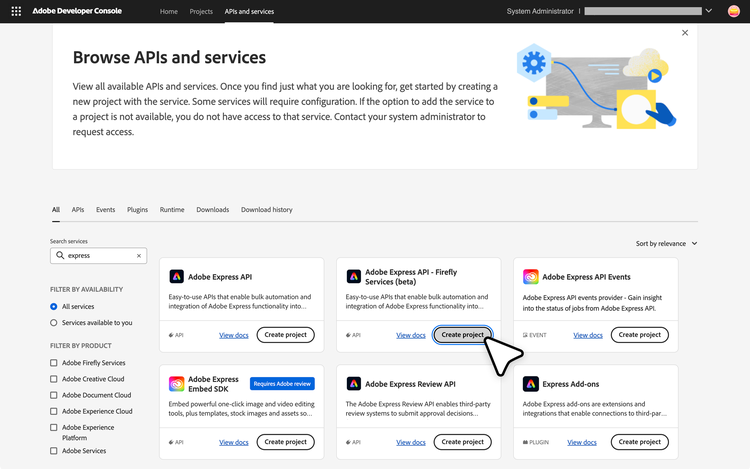Go to Home in top navigation

168,11
